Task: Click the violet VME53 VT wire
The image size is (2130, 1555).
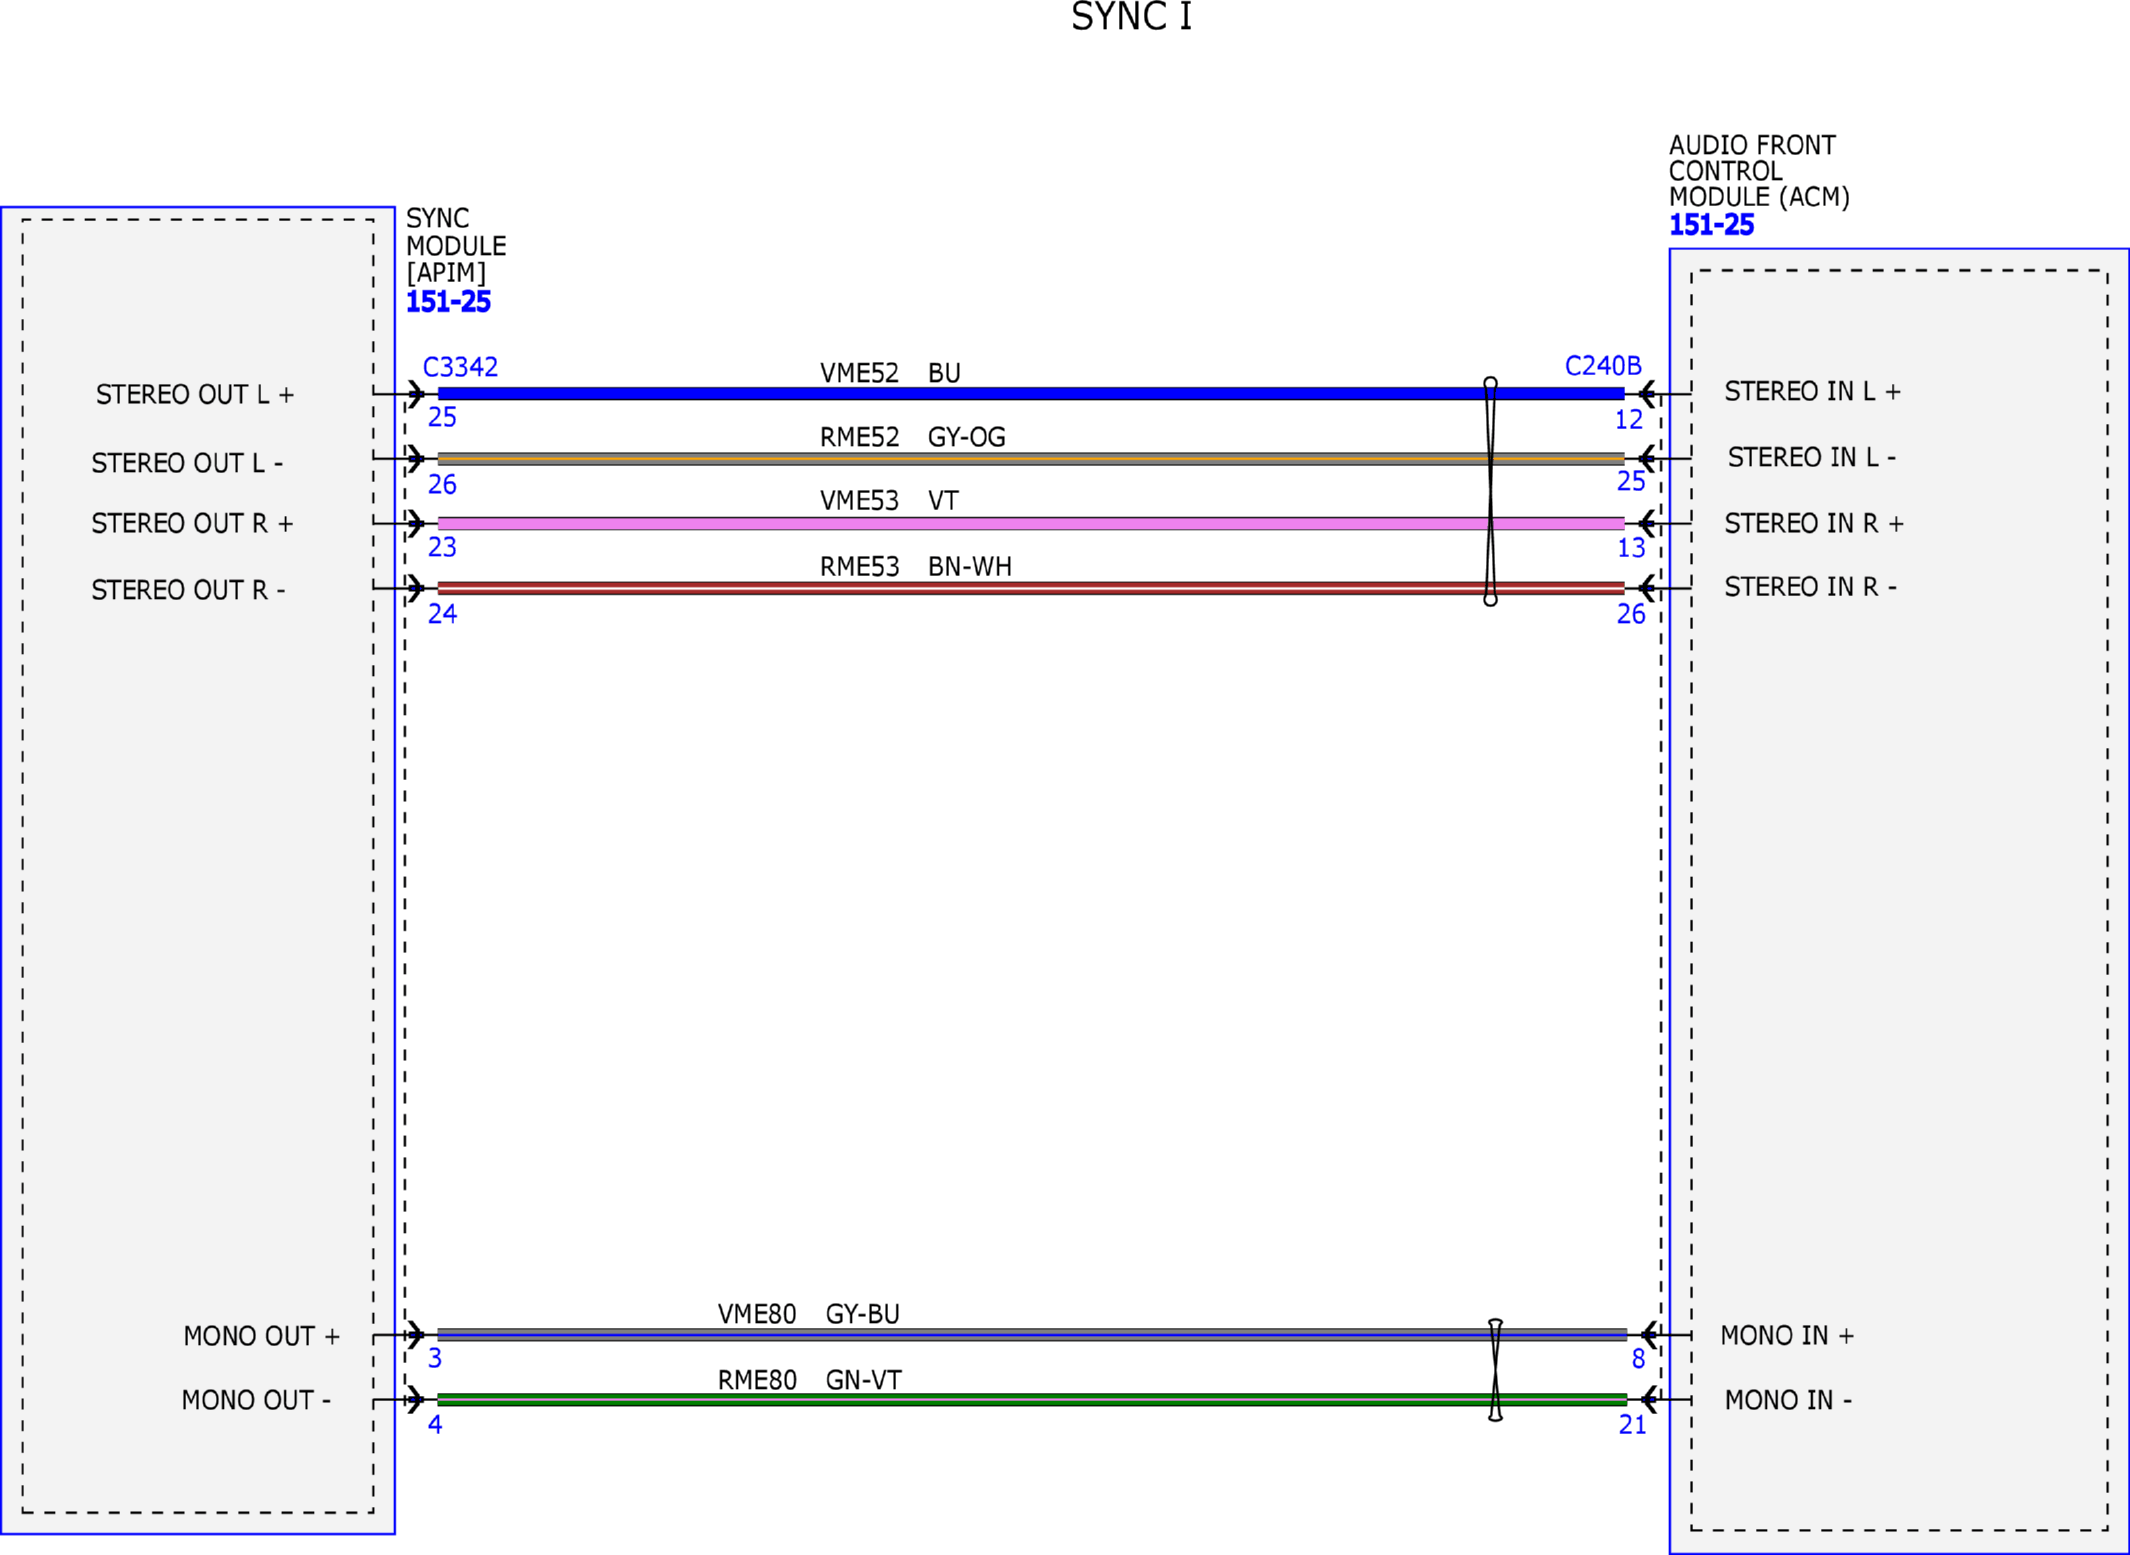Action: [x=1030, y=523]
